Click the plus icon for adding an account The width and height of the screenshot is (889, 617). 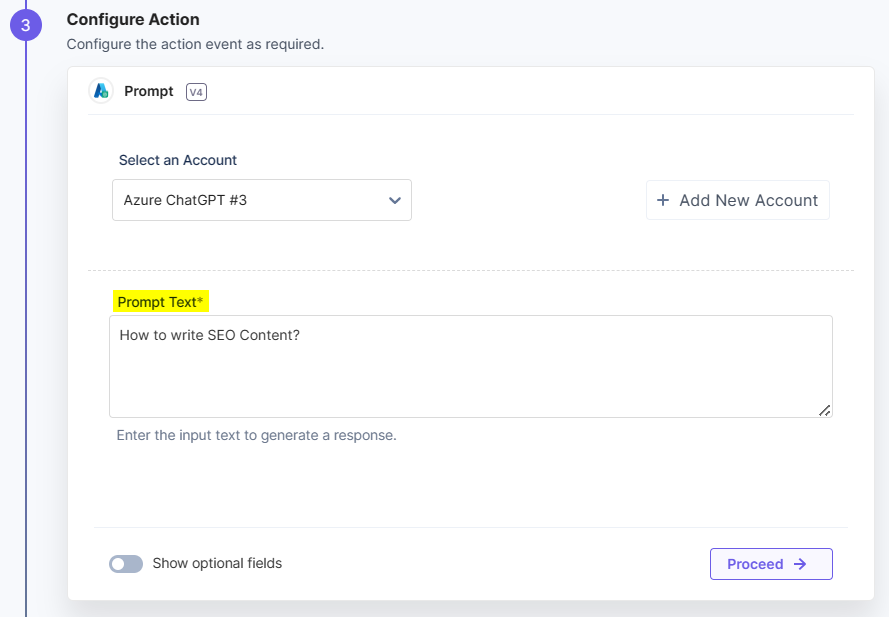point(662,200)
